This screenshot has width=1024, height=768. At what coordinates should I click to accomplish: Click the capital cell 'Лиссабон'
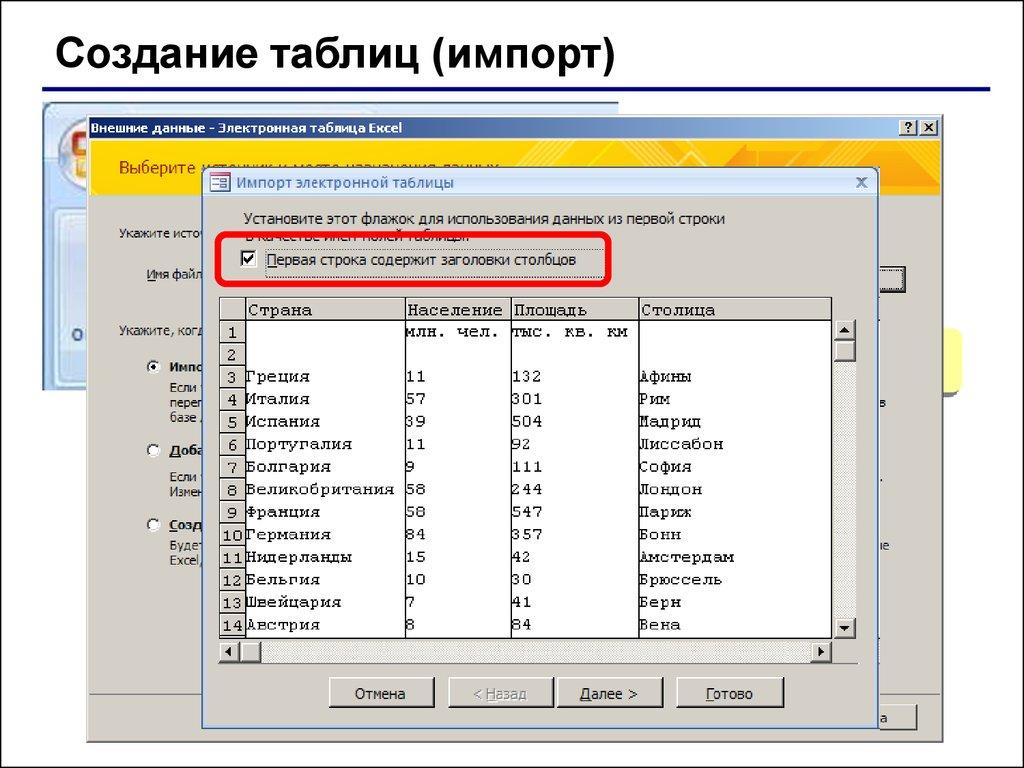[735, 444]
